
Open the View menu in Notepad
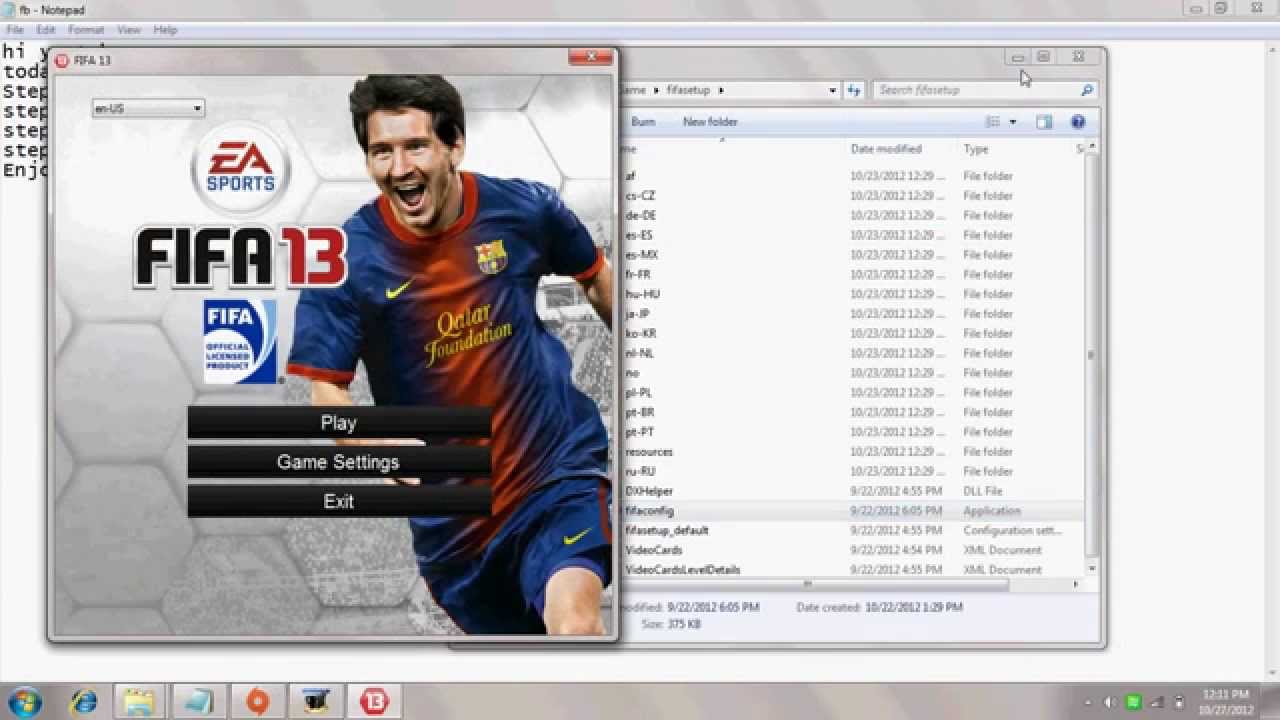[x=129, y=30]
